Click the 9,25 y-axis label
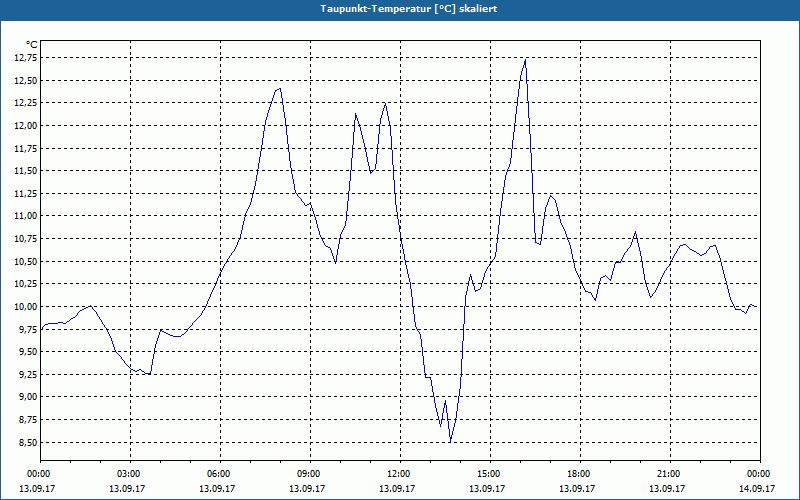 [x=28, y=374]
